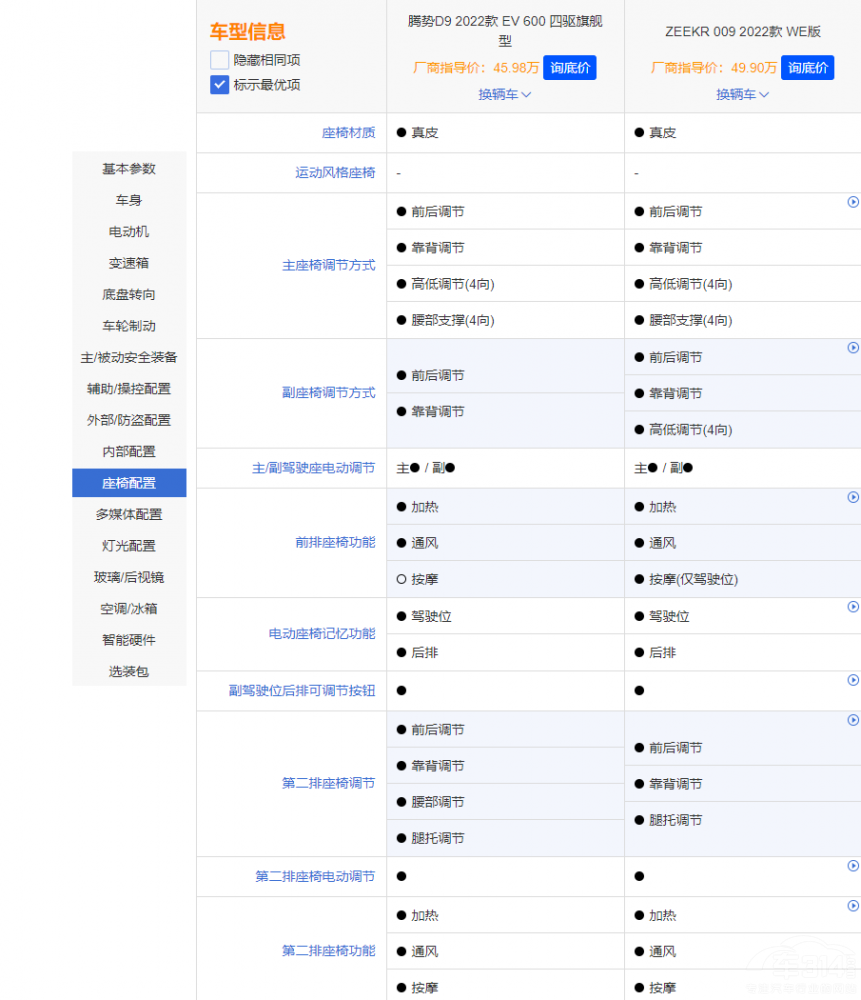
Task: Enable the 隐藏相同项 checkbox
Action: click(218, 60)
